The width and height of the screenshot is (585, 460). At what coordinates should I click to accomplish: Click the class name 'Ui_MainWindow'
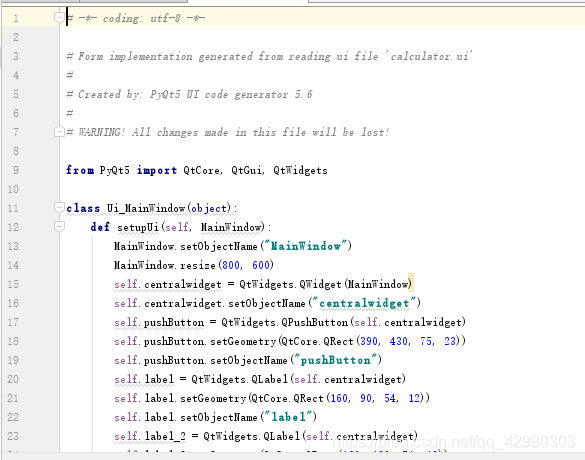point(146,208)
